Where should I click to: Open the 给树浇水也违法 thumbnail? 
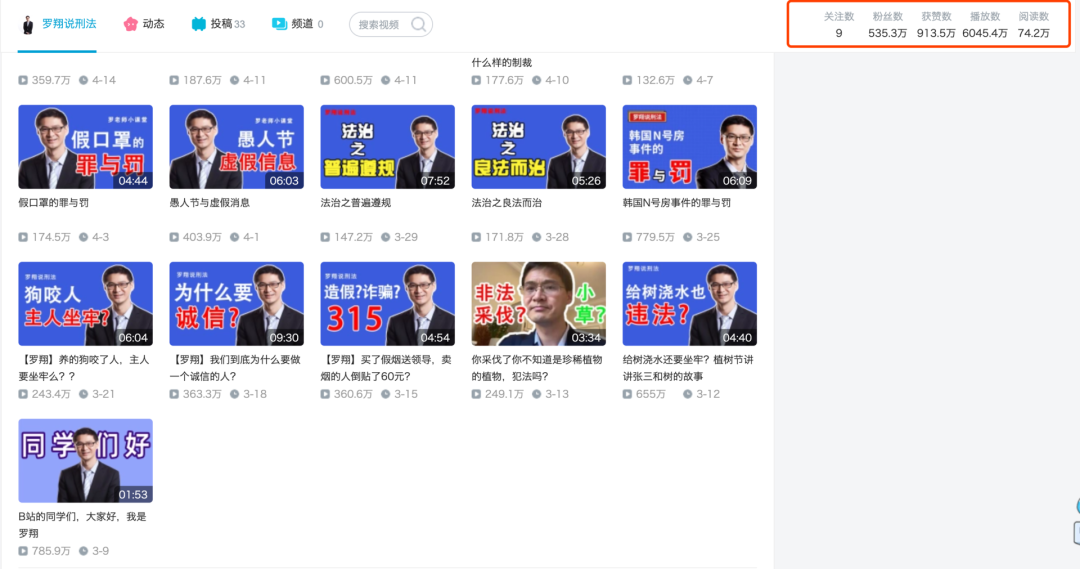point(689,304)
